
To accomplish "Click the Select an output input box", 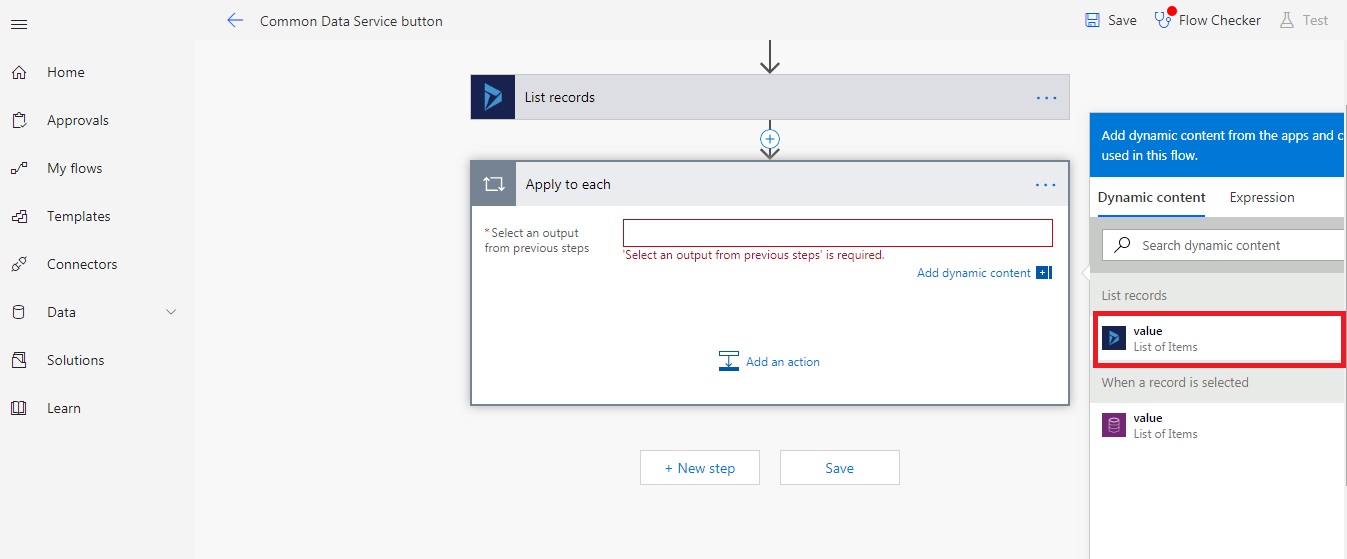I will tap(837, 233).
